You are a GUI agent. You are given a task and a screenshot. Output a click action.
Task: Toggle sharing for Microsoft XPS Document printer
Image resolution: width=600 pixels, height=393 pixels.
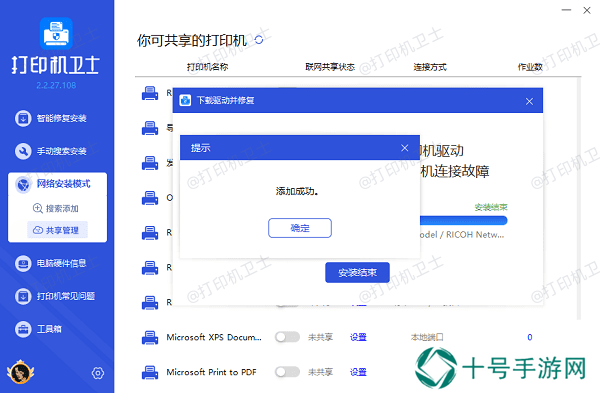[x=287, y=337]
